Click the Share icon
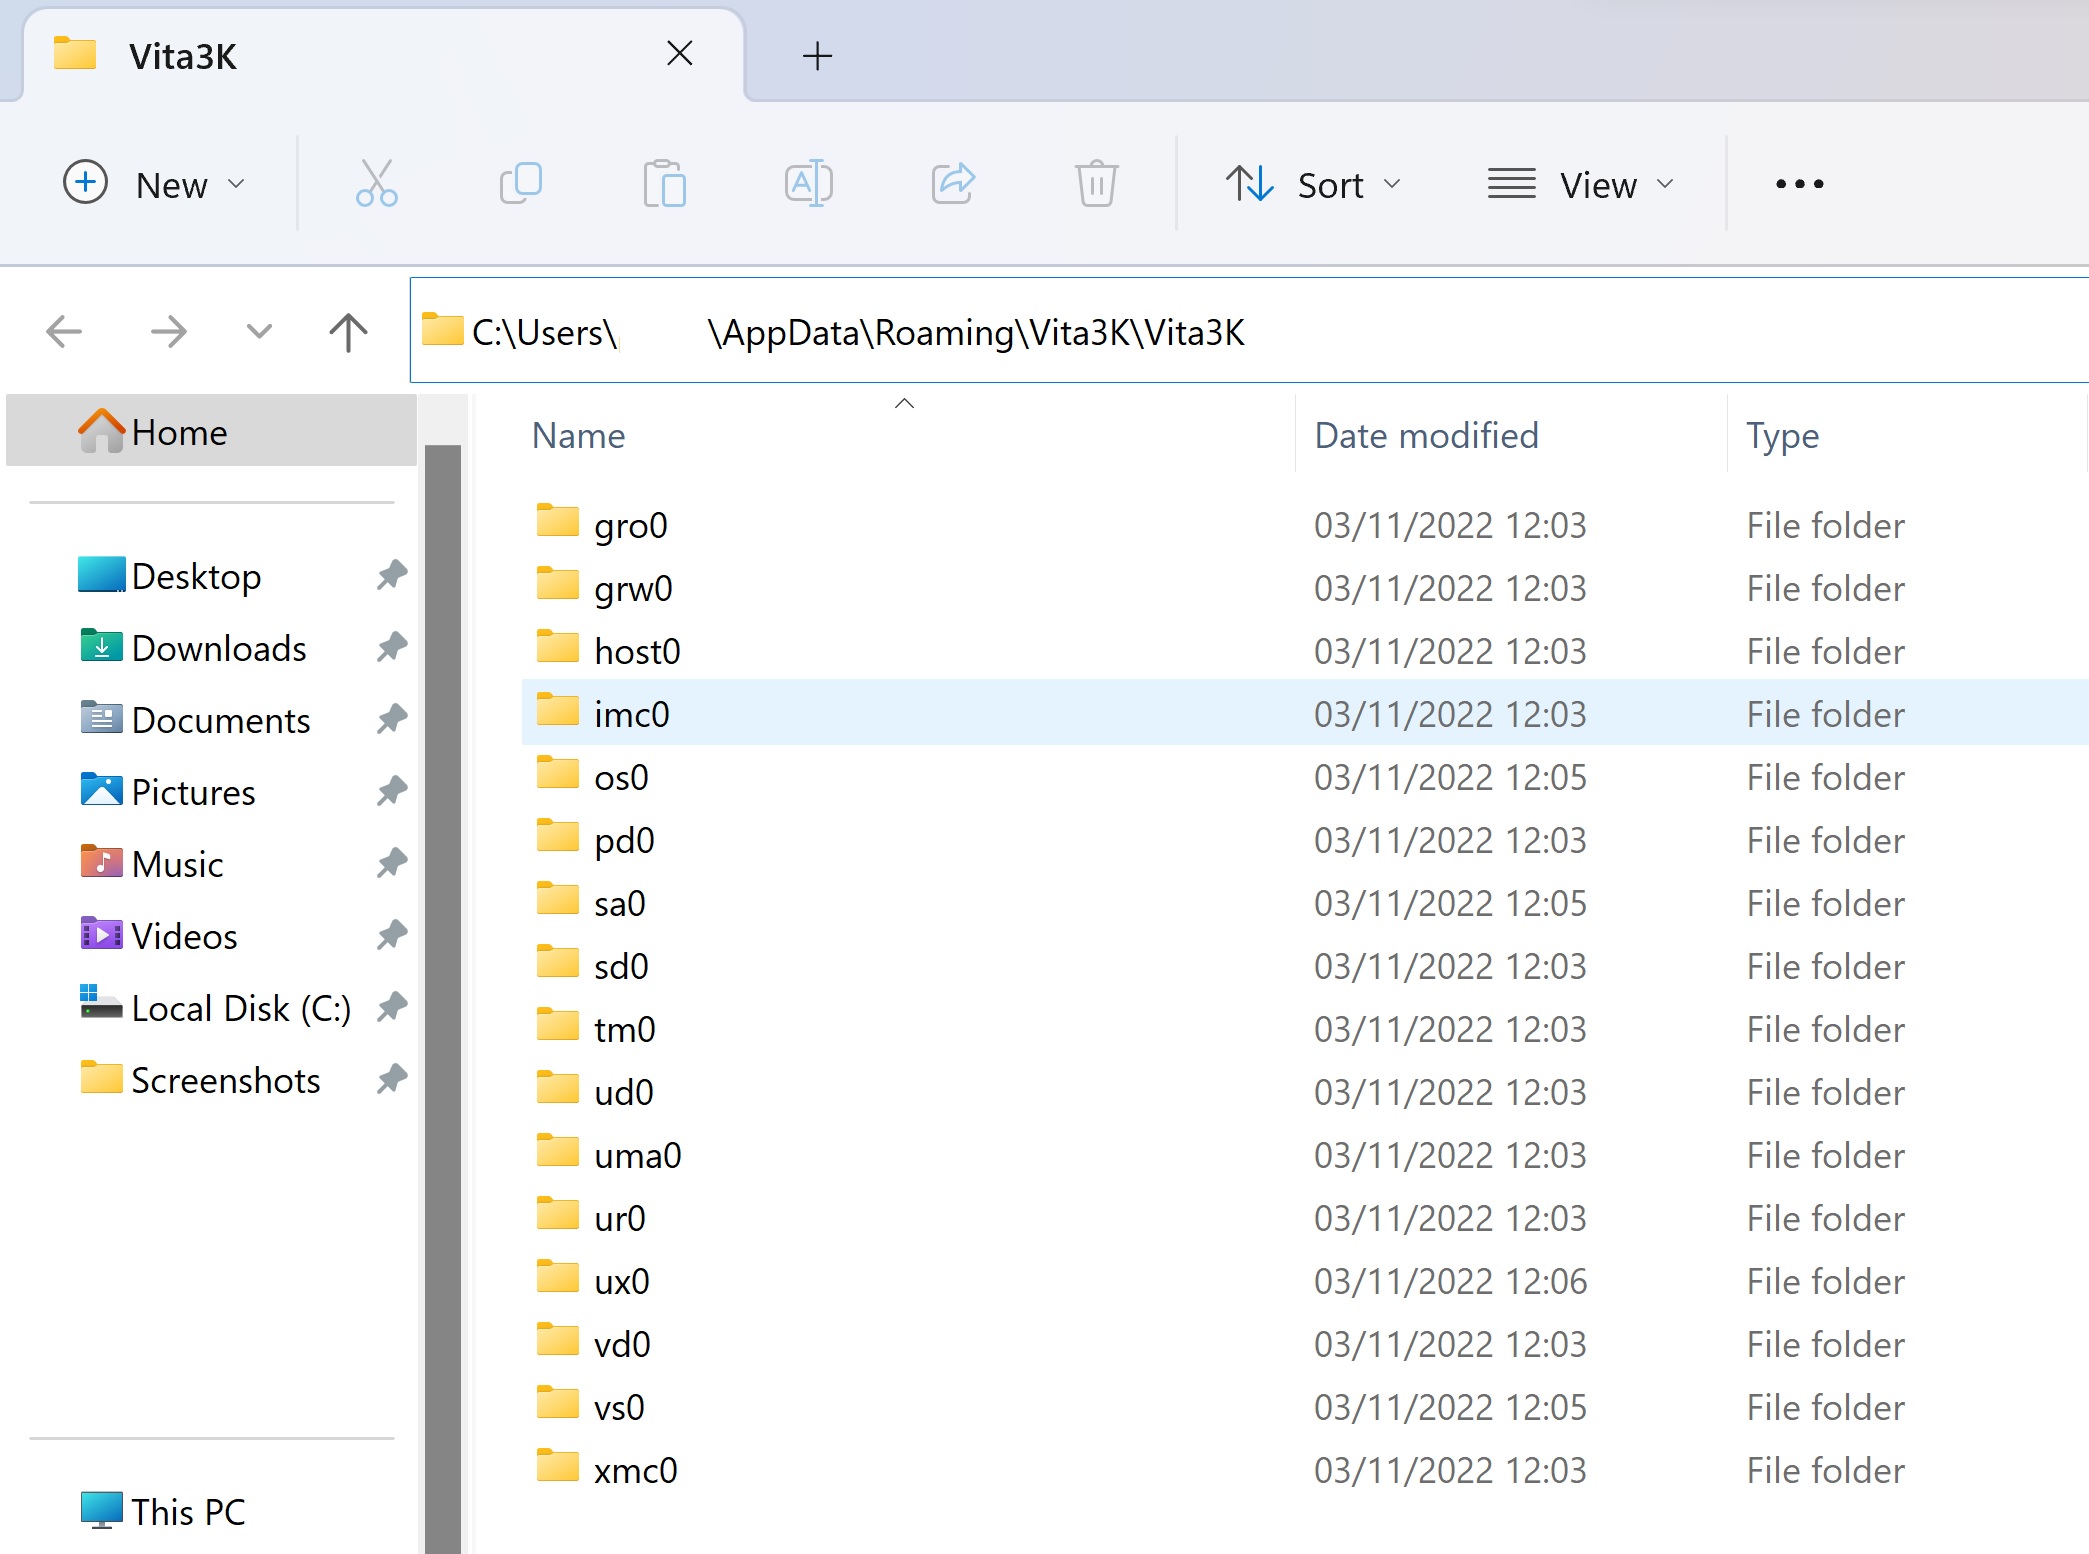 click(x=953, y=184)
